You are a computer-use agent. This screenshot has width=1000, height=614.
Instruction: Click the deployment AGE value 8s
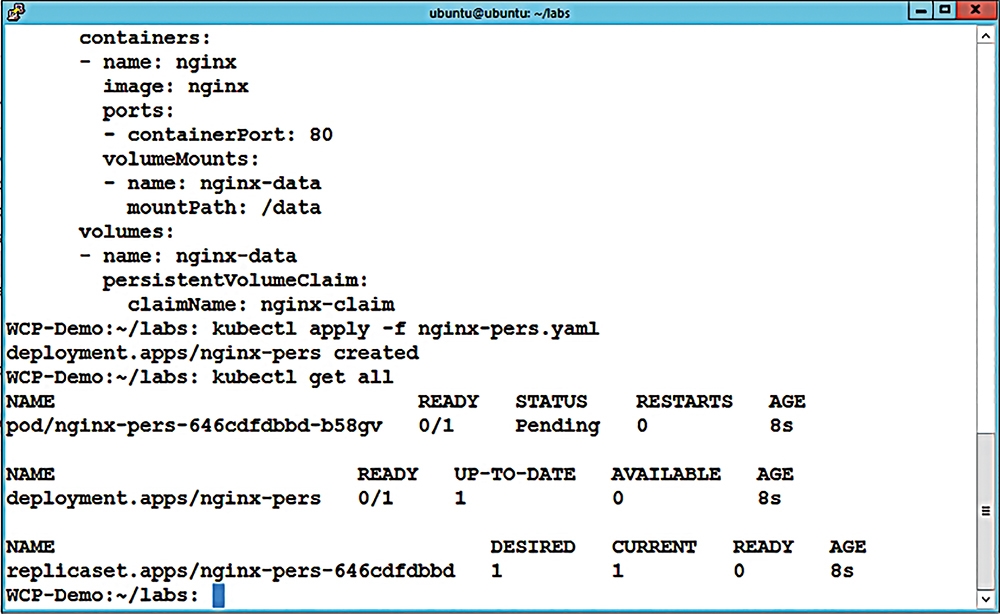[x=769, y=499]
